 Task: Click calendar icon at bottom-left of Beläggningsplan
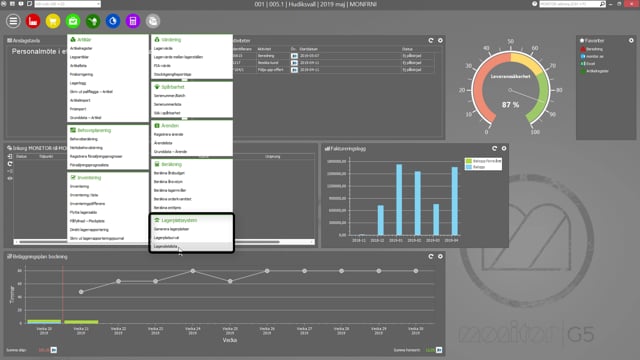point(54,350)
